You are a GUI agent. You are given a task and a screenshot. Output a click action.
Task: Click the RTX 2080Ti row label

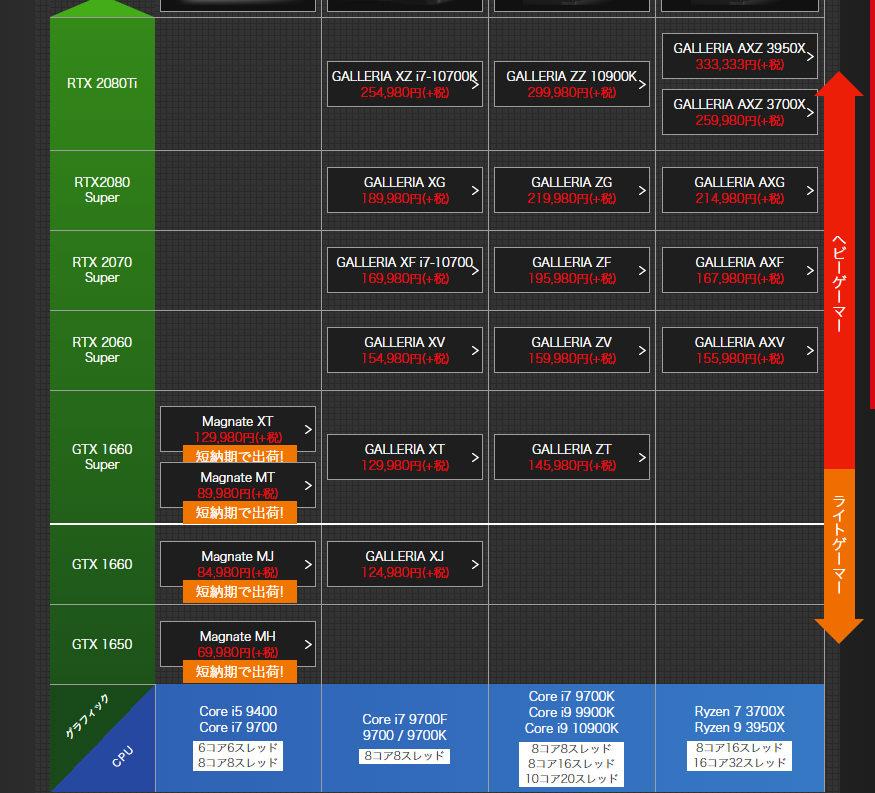pyautogui.click(x=102, y=84)
